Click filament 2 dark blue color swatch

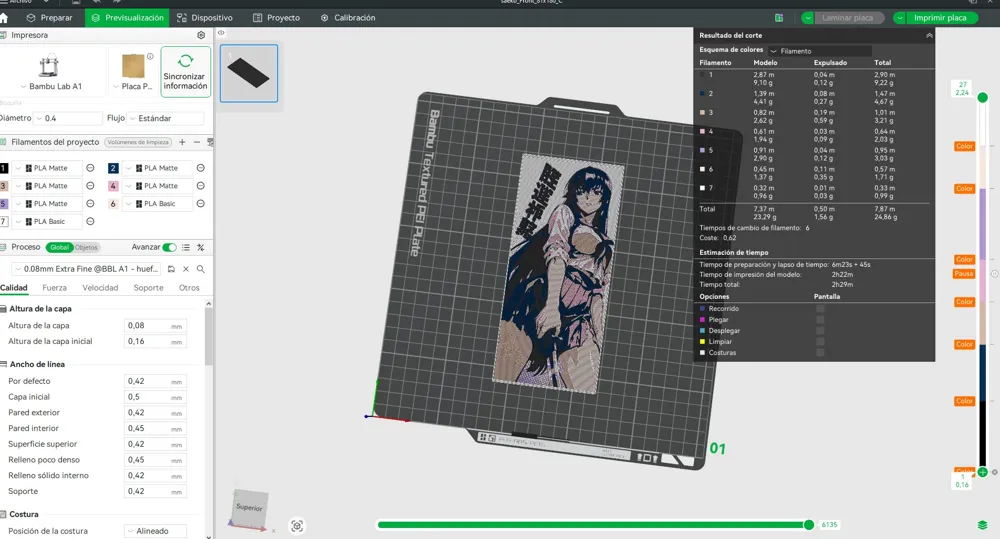113,168
